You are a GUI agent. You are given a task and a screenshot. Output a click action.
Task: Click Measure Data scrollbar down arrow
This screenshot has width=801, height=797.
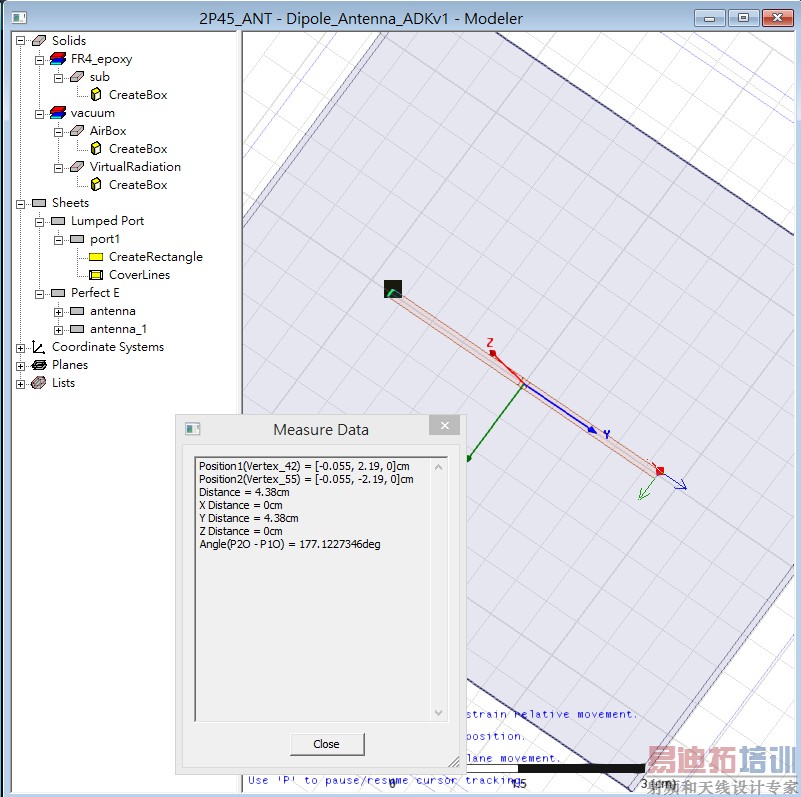[439, 713]
